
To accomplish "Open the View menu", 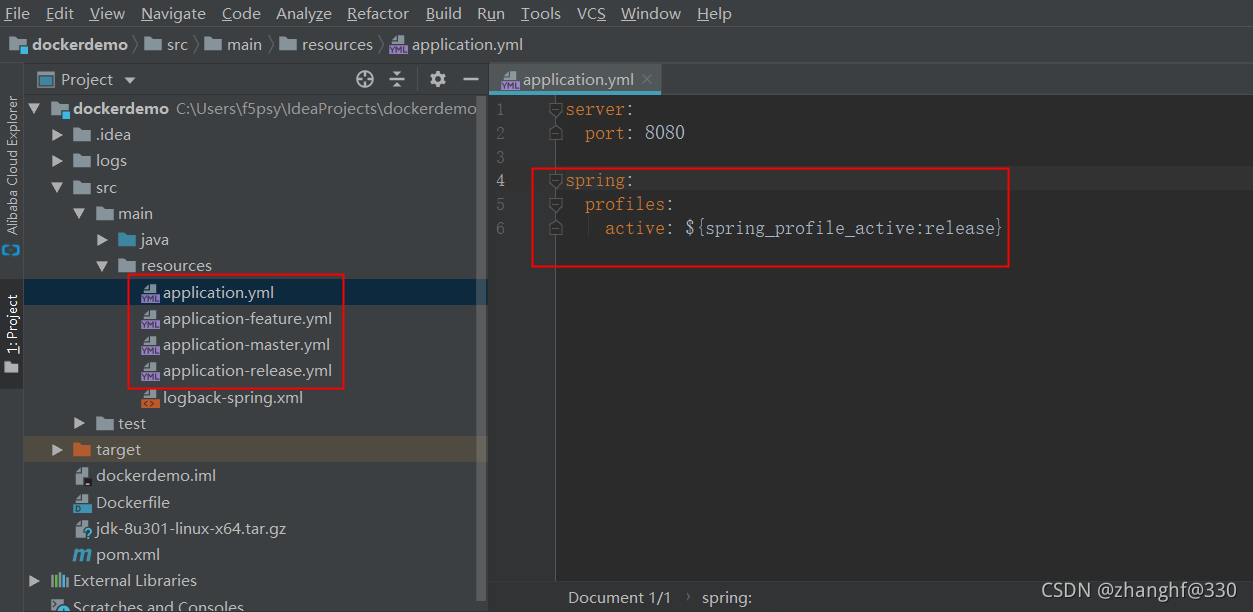I will pos(107,13).
